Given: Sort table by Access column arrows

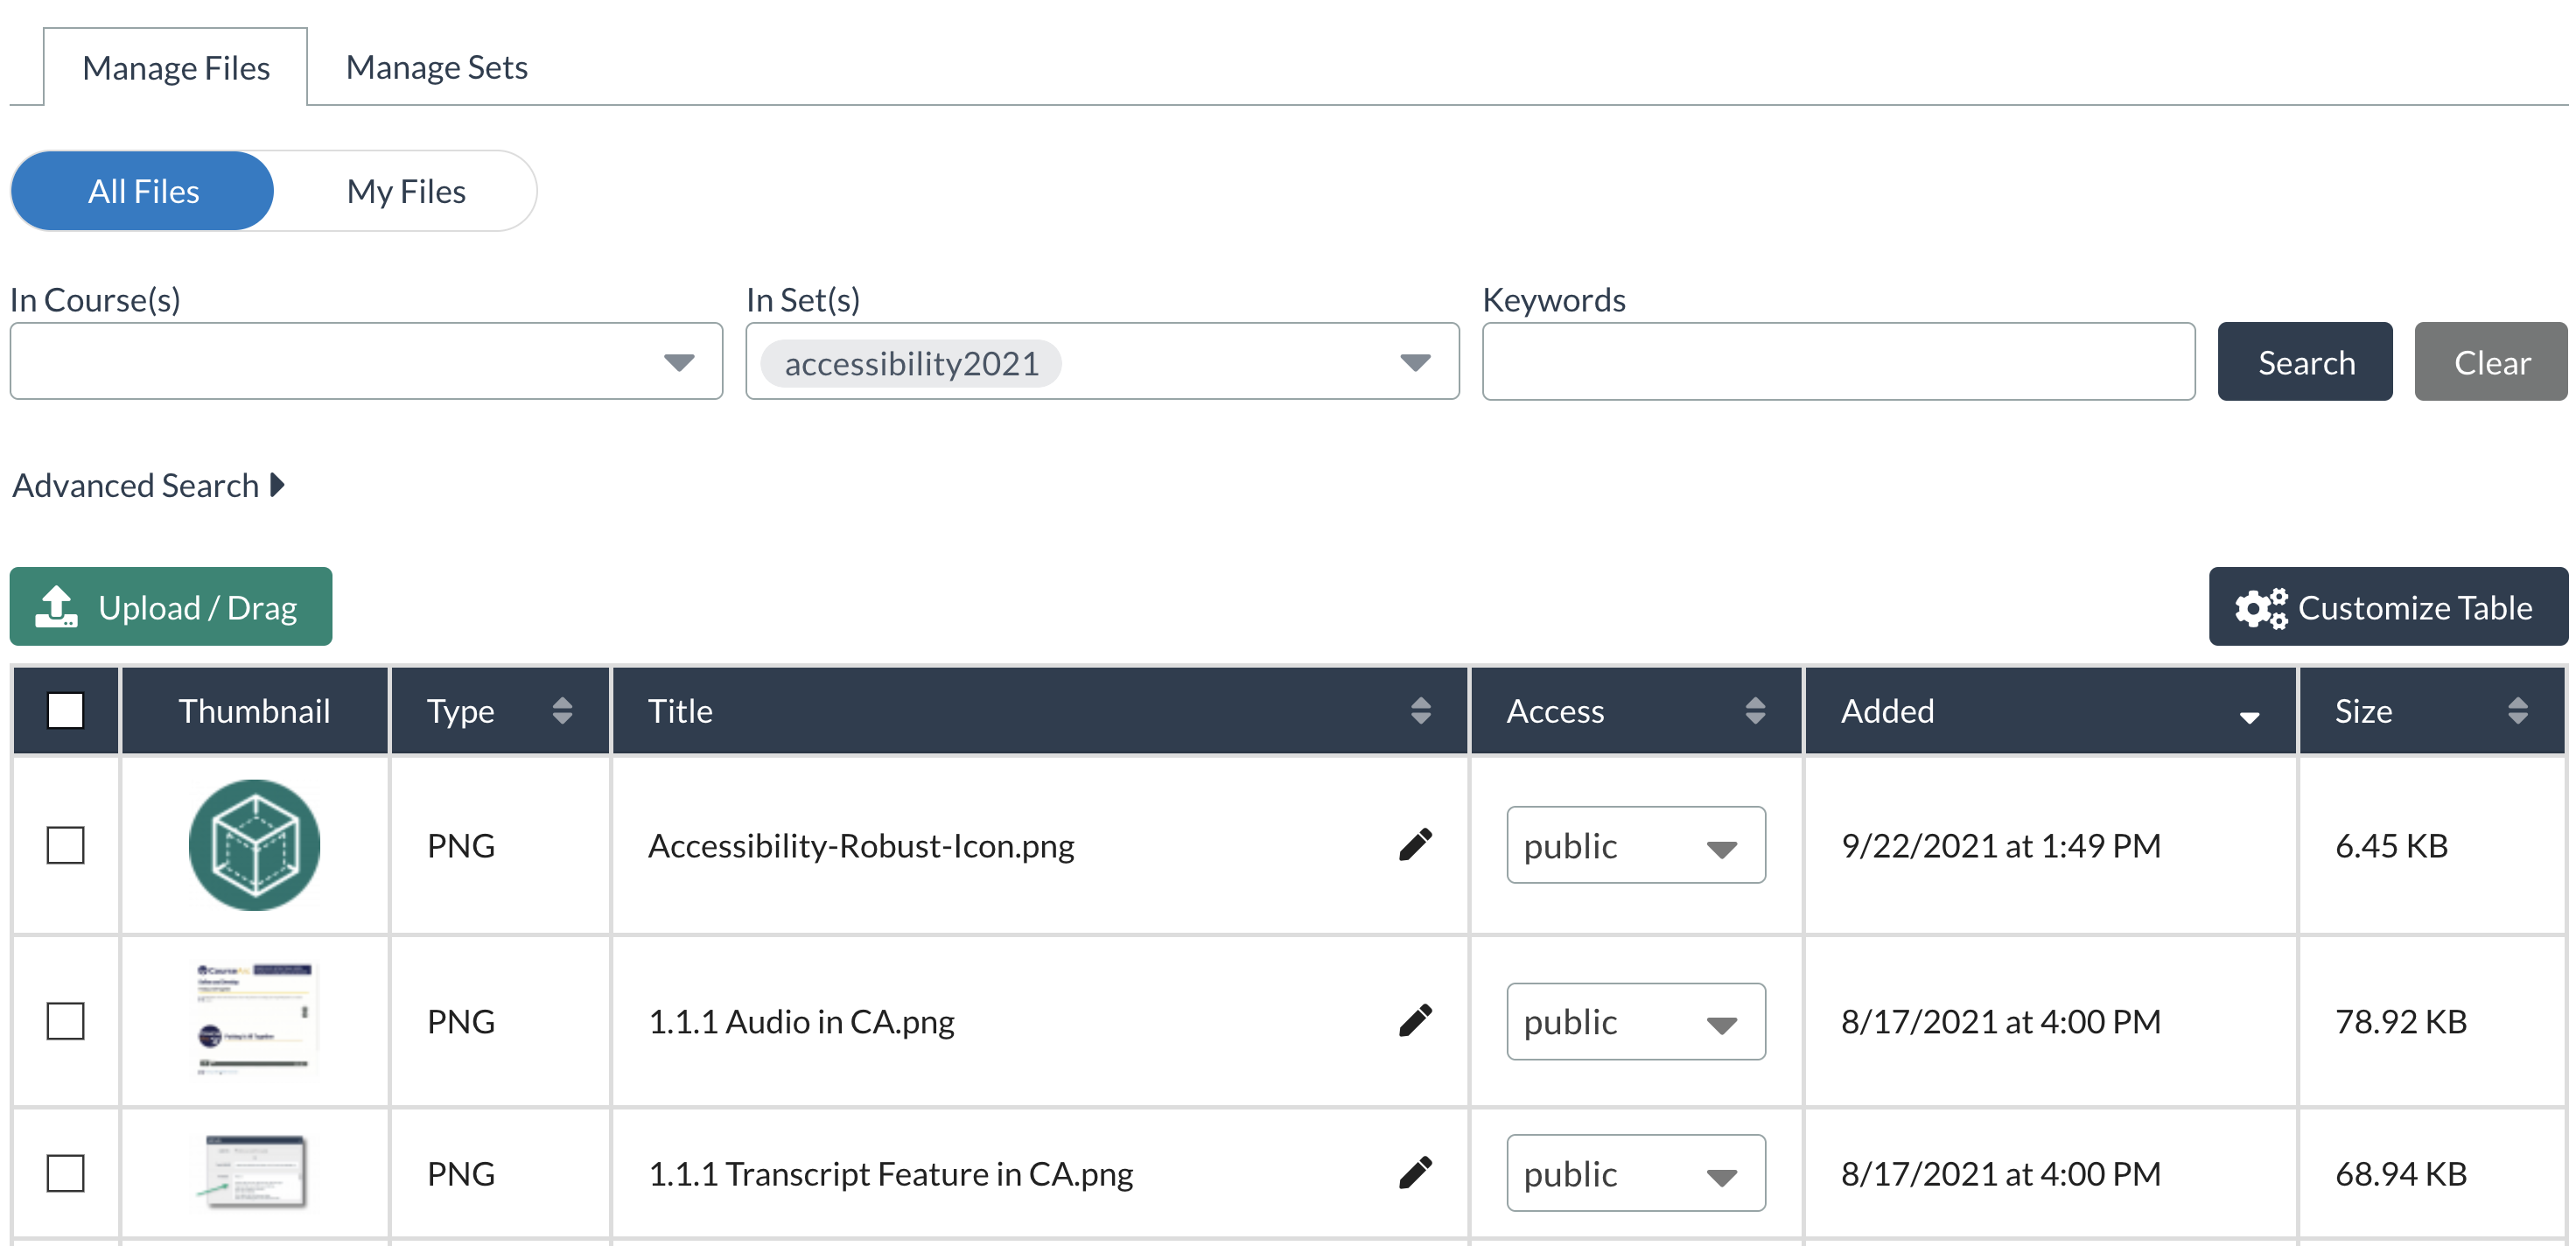Looking at the screenshot, I should pyautogui.click(x=1754, y=711).
